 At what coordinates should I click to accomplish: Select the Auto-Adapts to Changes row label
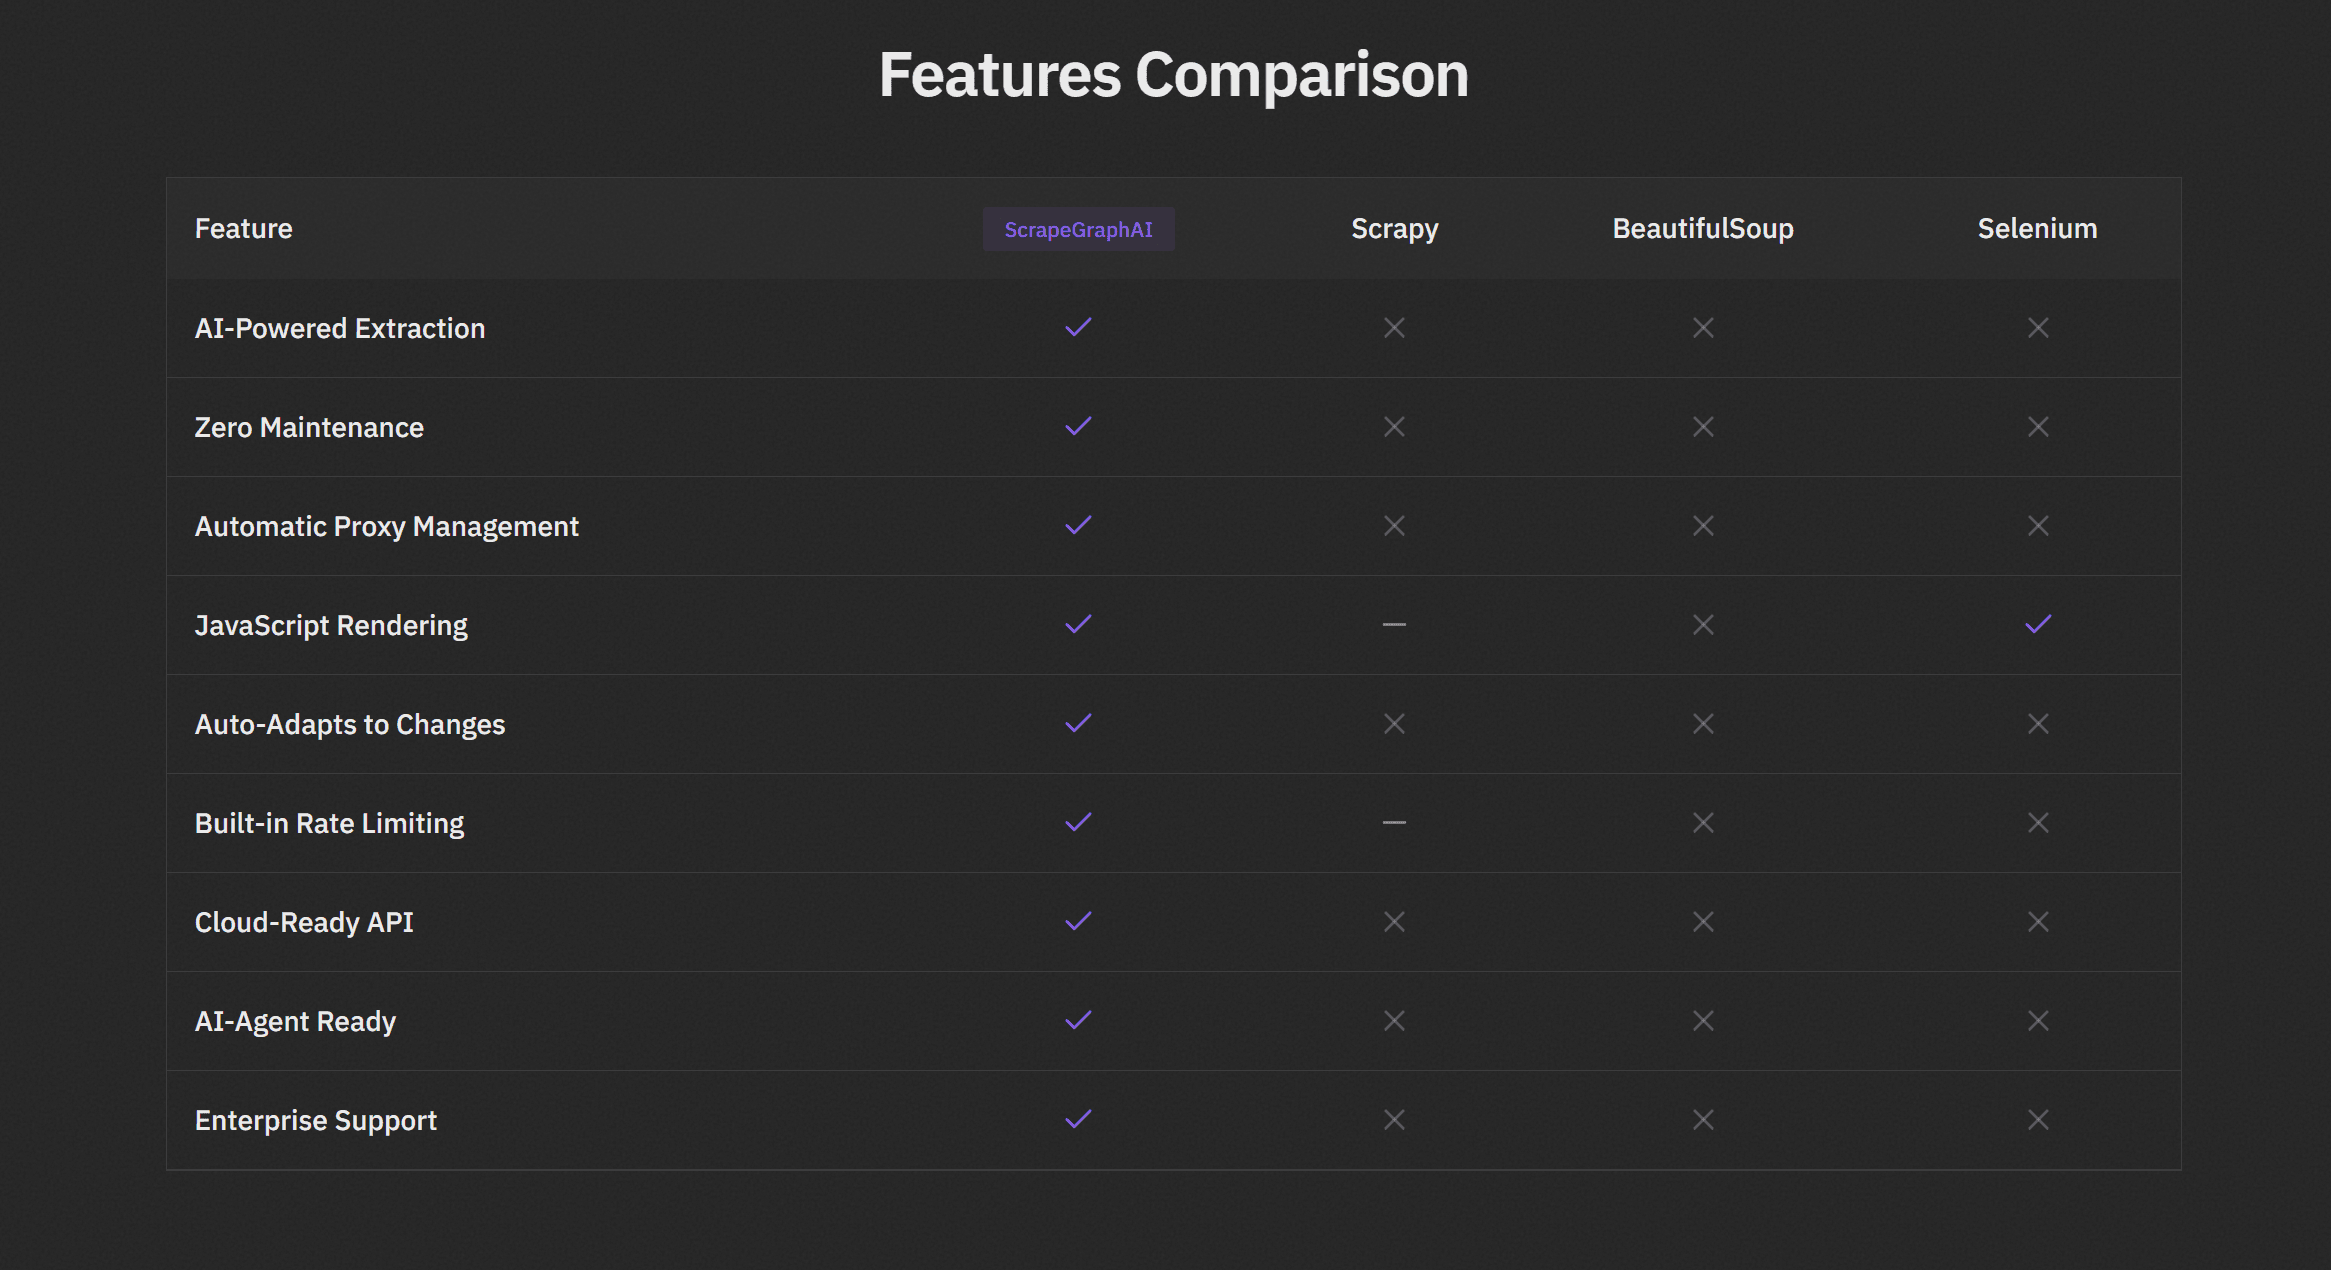tap(350, 725)
